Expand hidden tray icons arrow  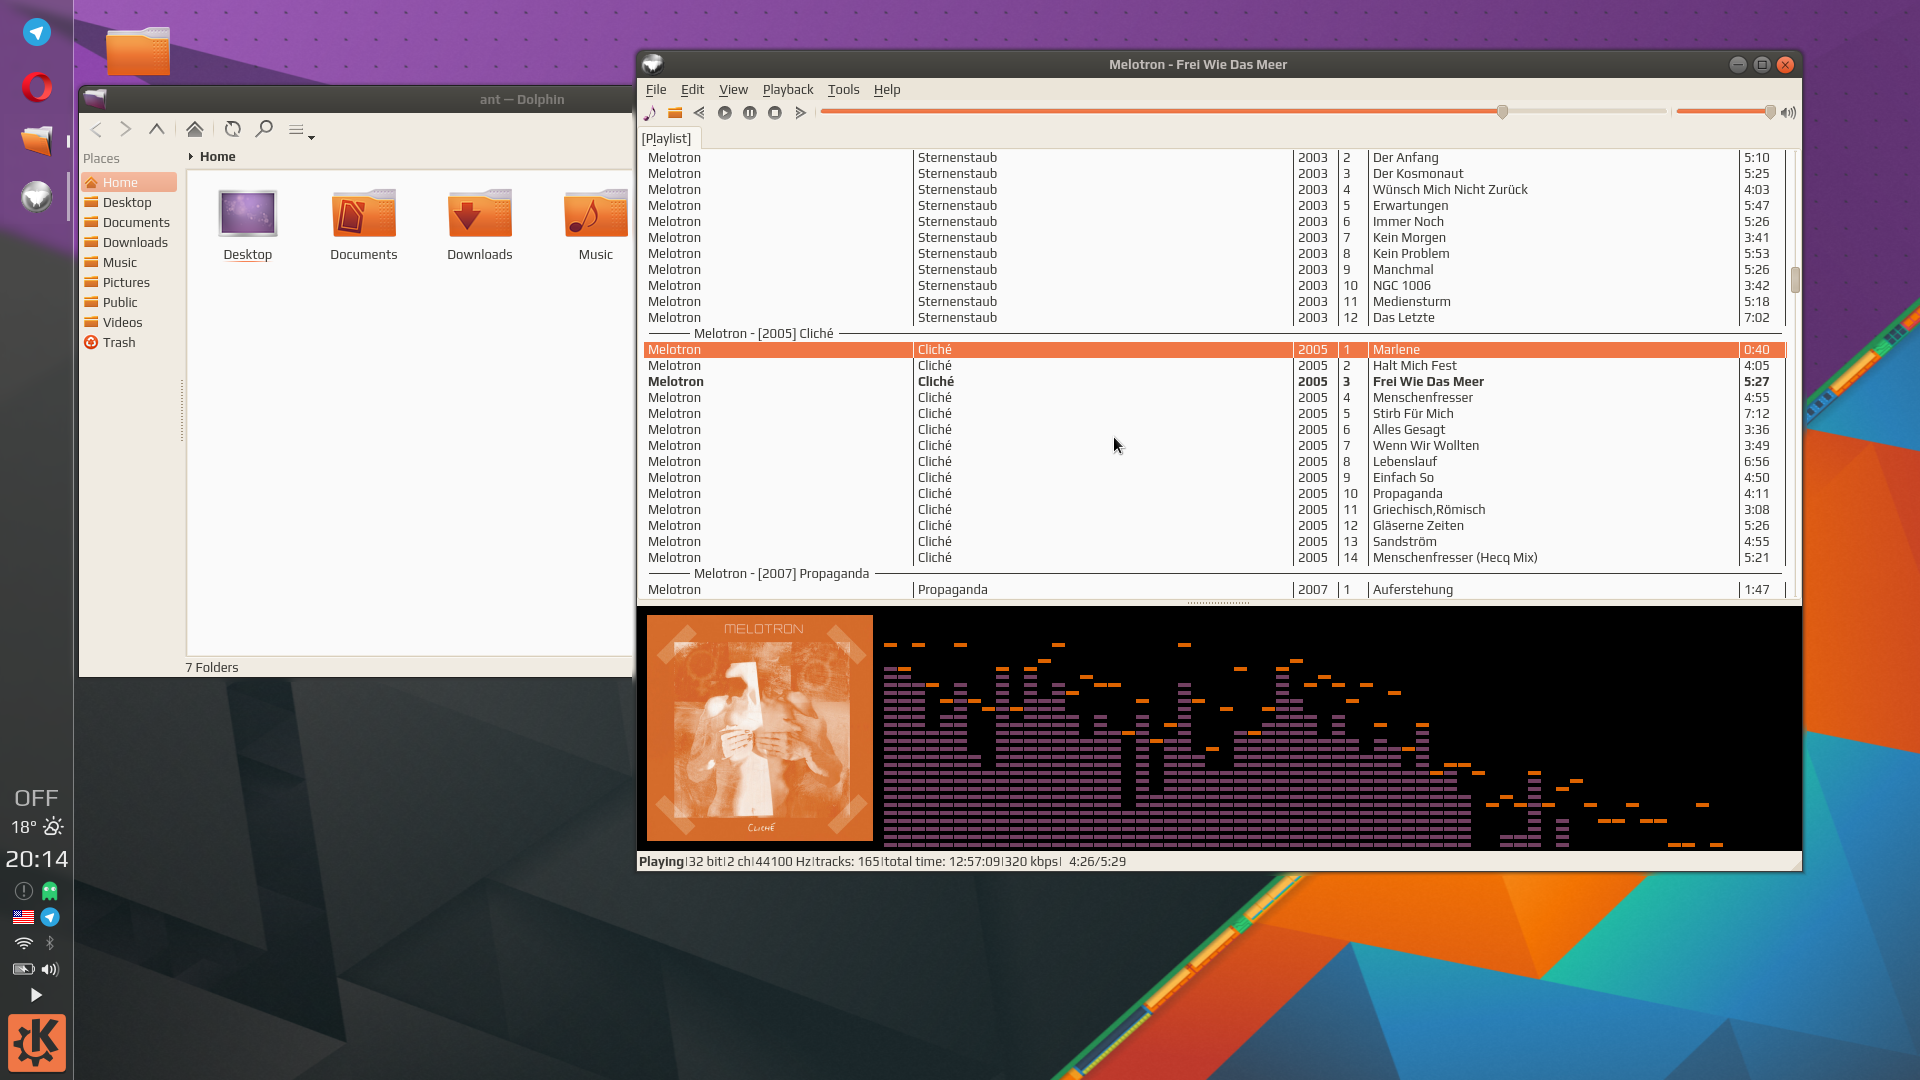click(x=36, y=995)
